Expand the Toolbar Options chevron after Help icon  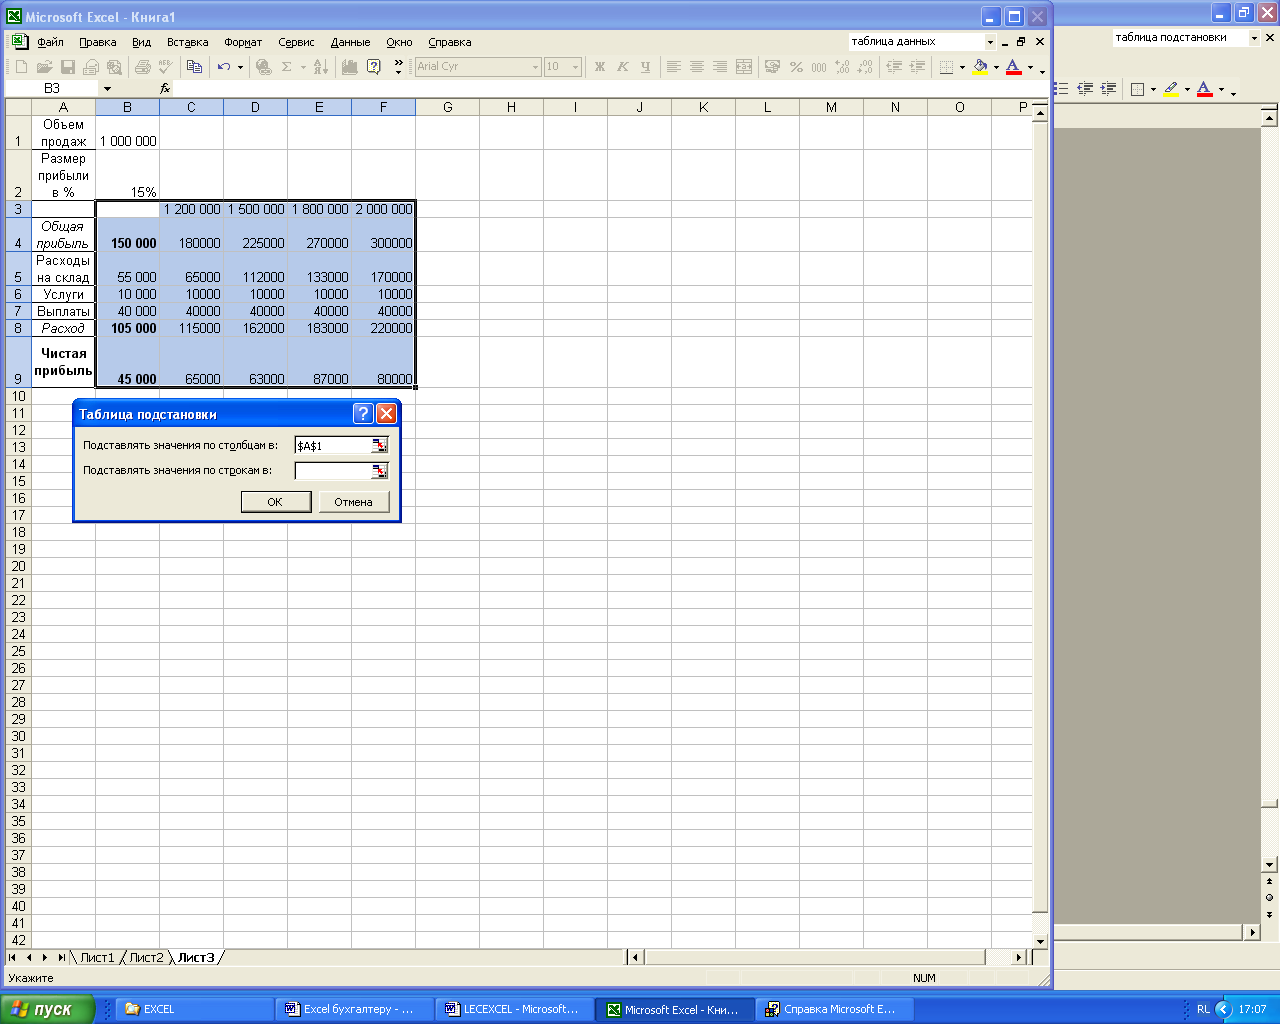398,67
